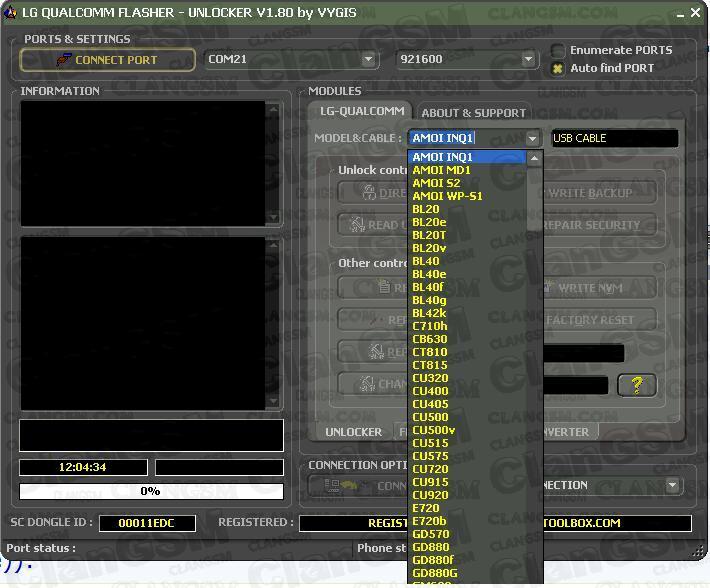Select CB630 in the model list

[x=467, y=339]
